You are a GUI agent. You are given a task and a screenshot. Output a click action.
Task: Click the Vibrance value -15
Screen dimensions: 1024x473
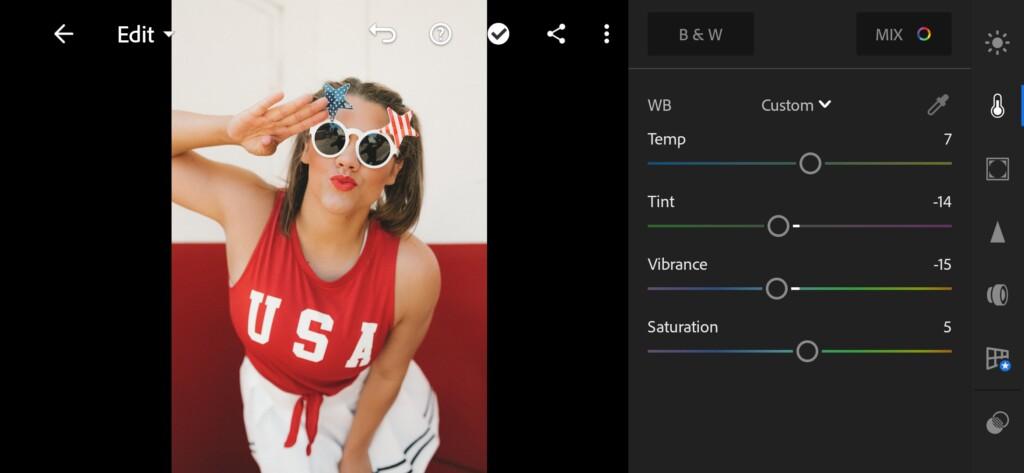[942, 265]
